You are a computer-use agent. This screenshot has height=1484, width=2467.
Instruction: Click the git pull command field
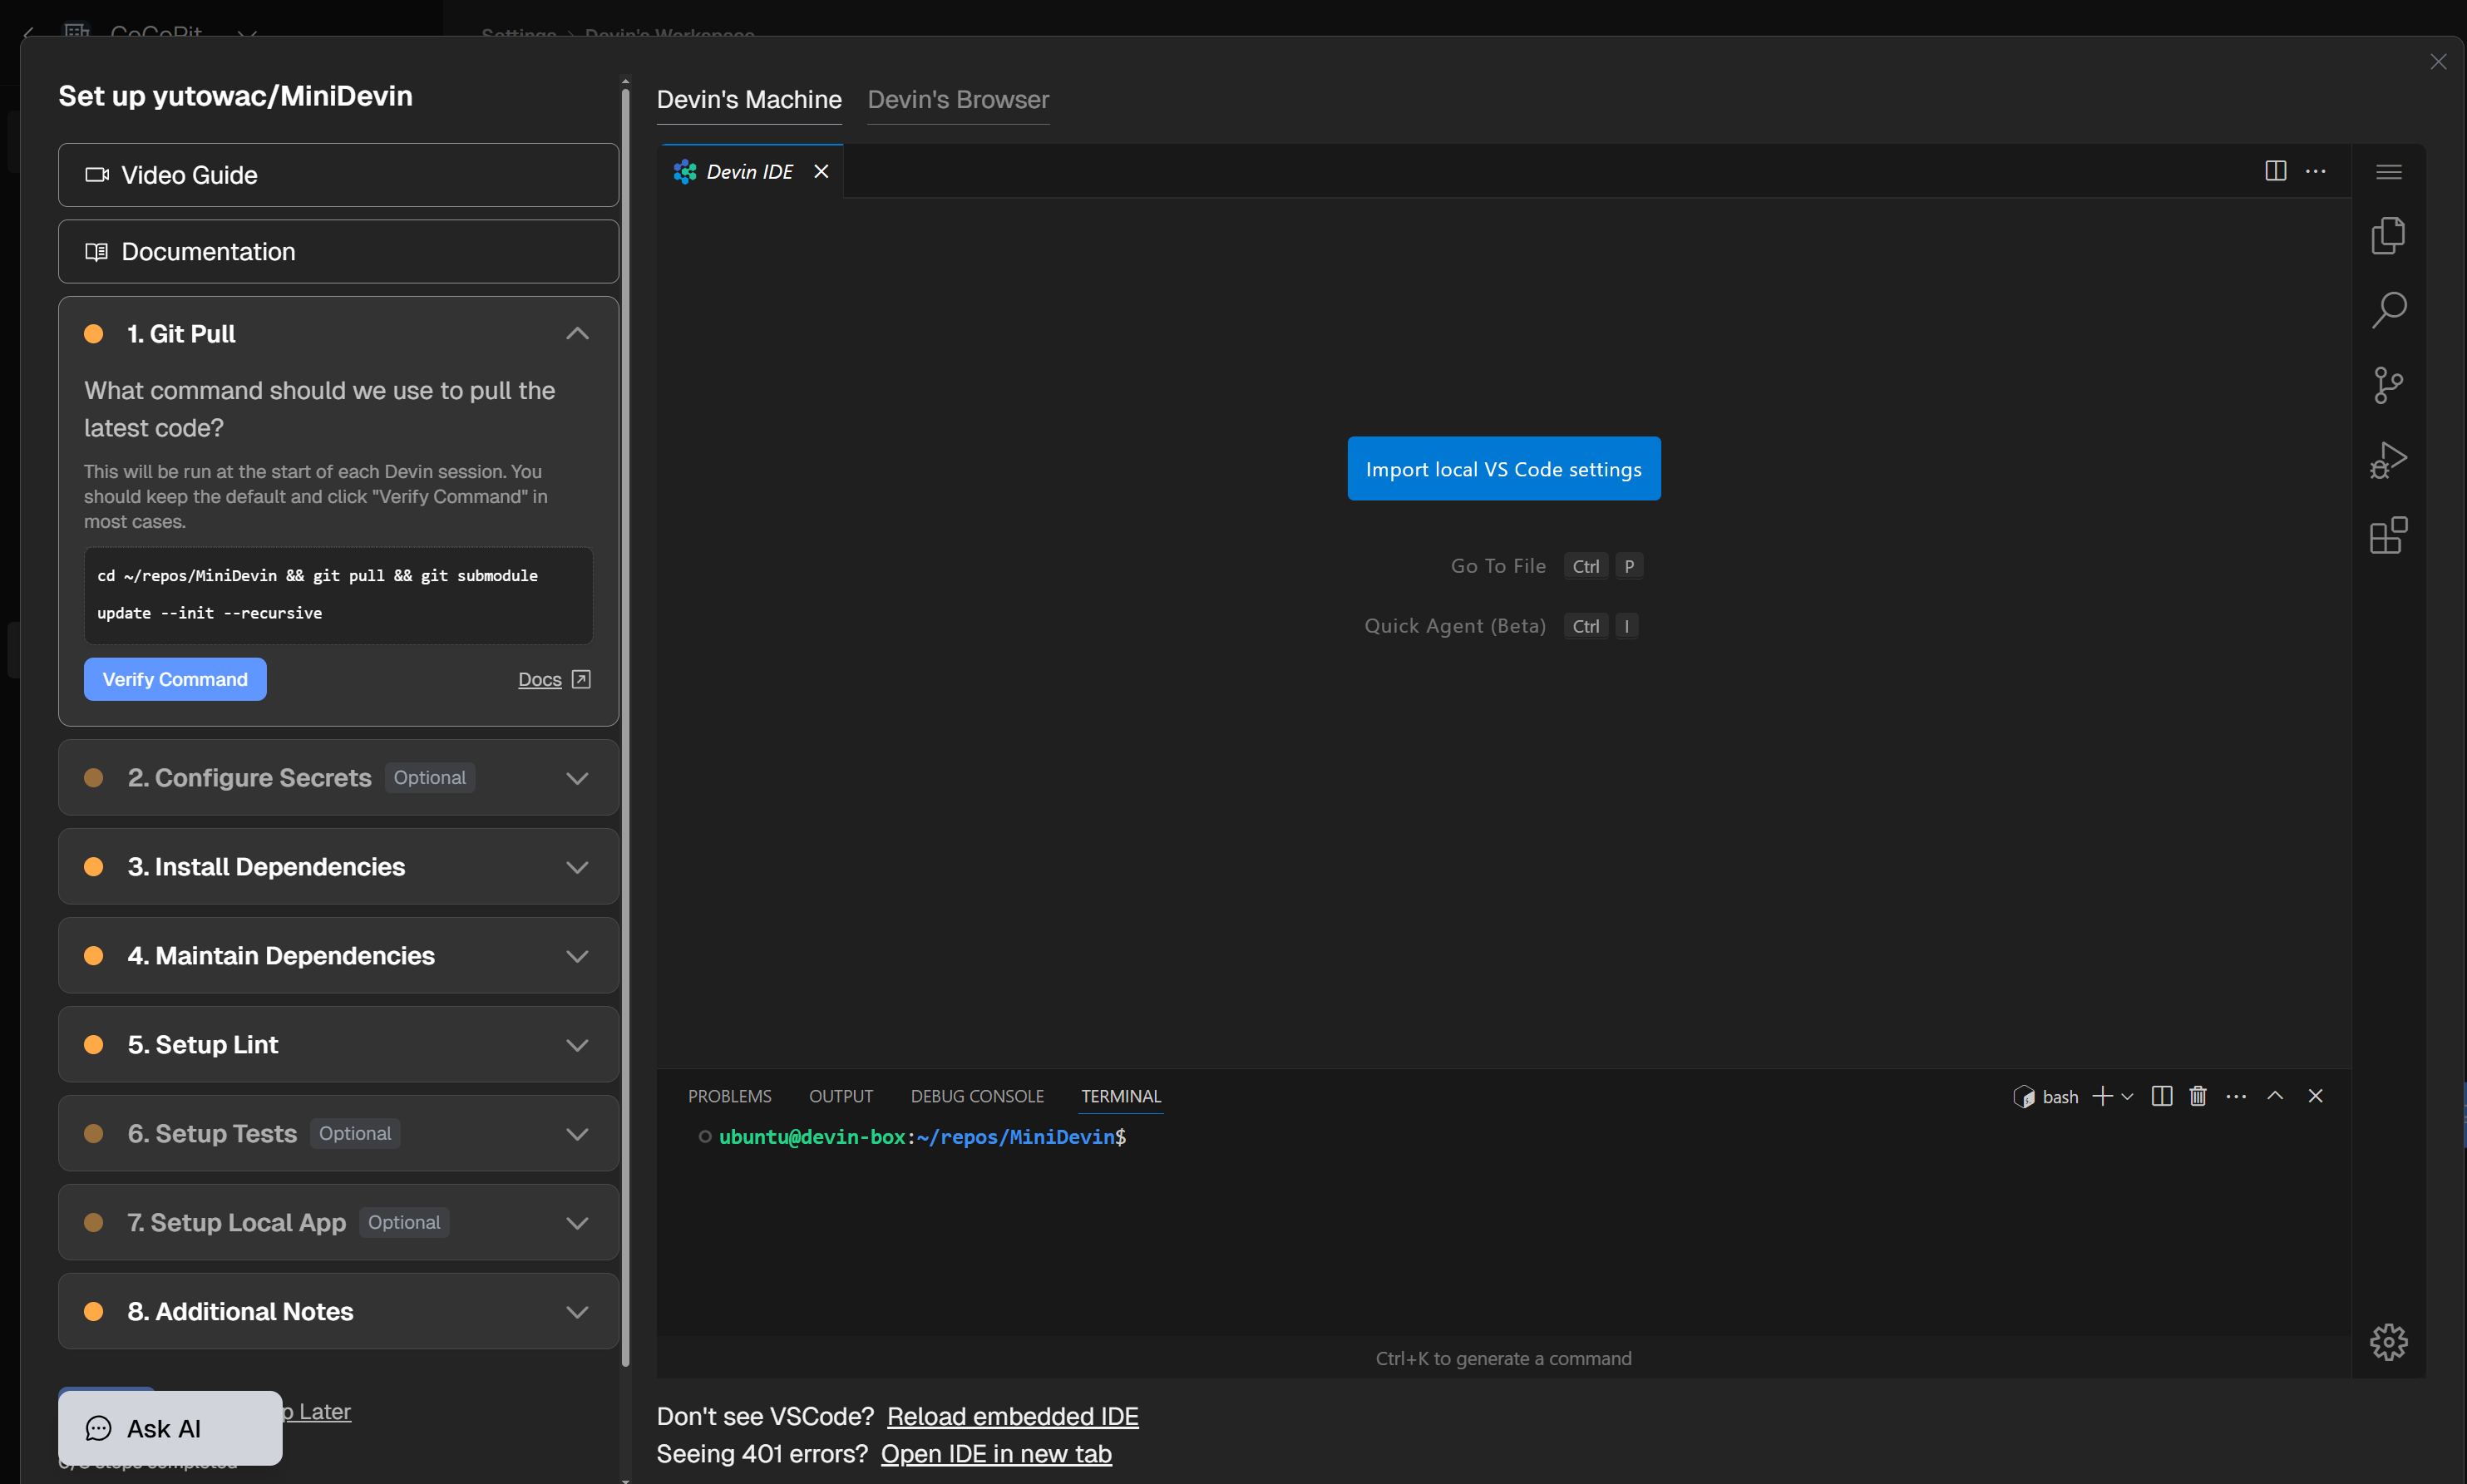click(x=338, y=595)
